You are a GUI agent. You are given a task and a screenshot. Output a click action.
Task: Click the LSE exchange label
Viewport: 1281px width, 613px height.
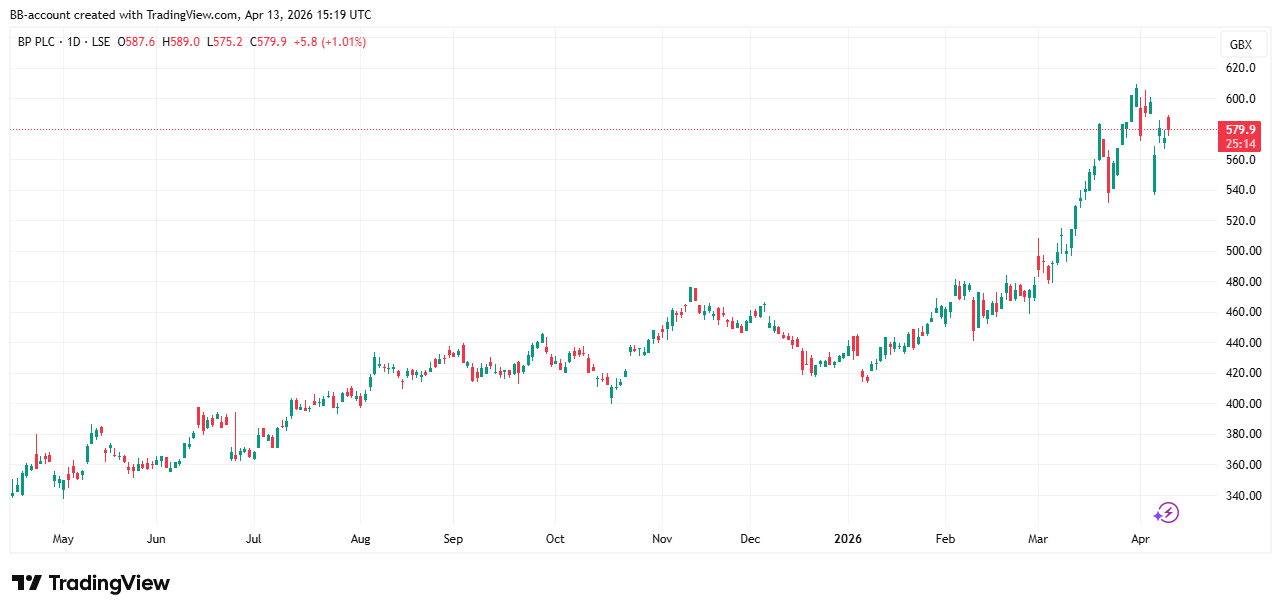101,42
